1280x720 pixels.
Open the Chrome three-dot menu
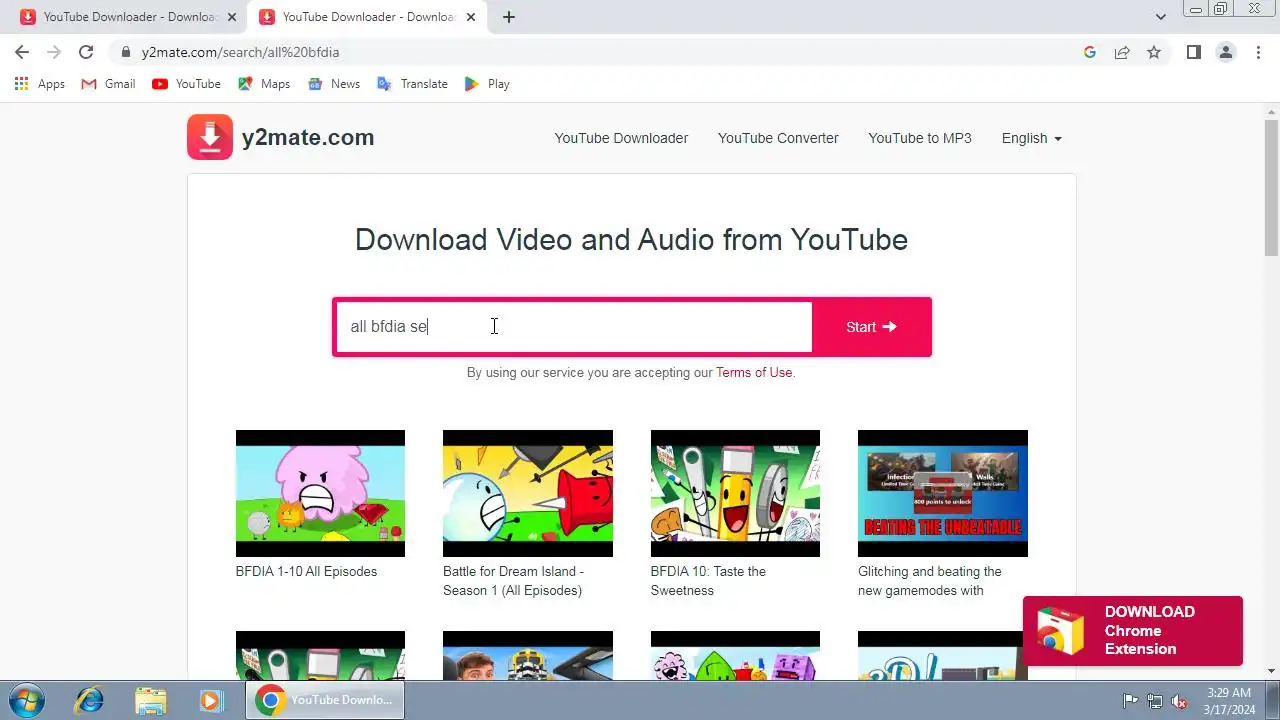[x=1258, y=52]
